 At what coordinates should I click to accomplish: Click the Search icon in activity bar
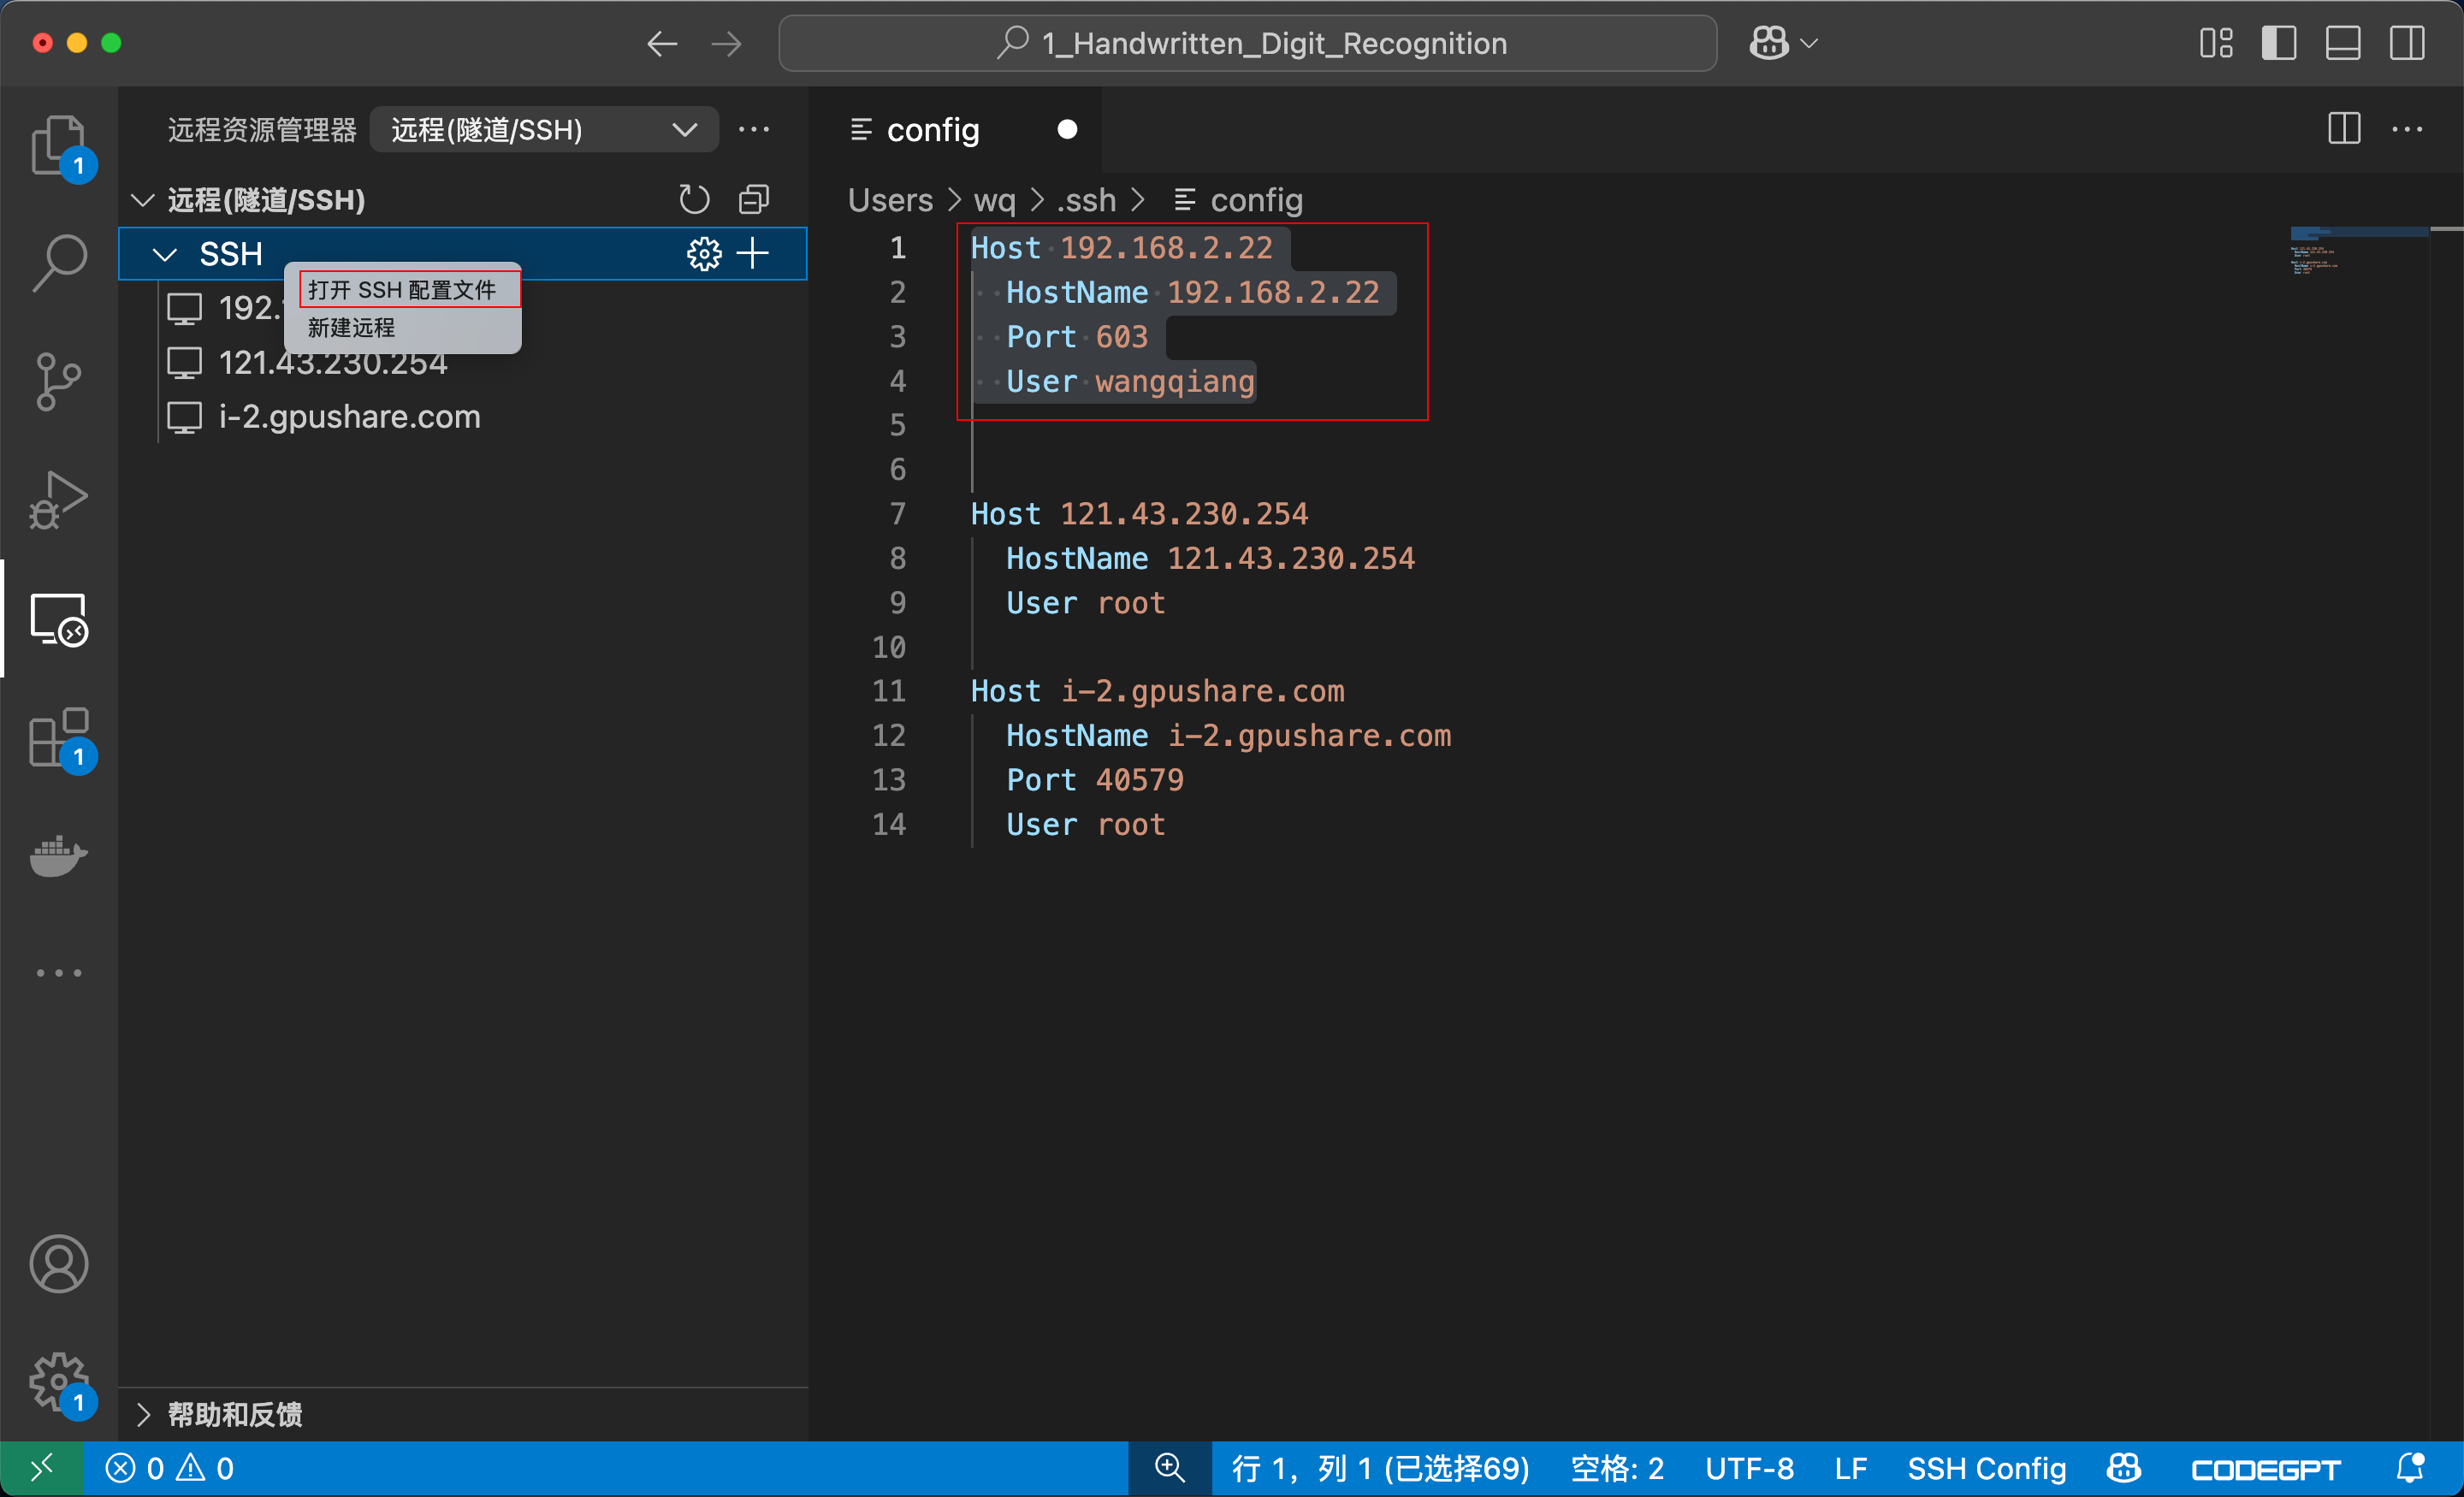(58, 262)
